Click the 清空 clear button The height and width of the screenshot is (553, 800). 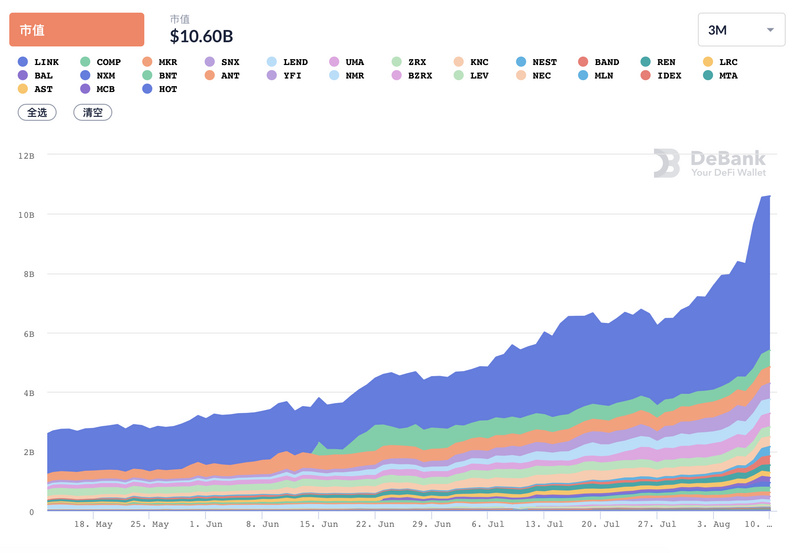(93, 112)
